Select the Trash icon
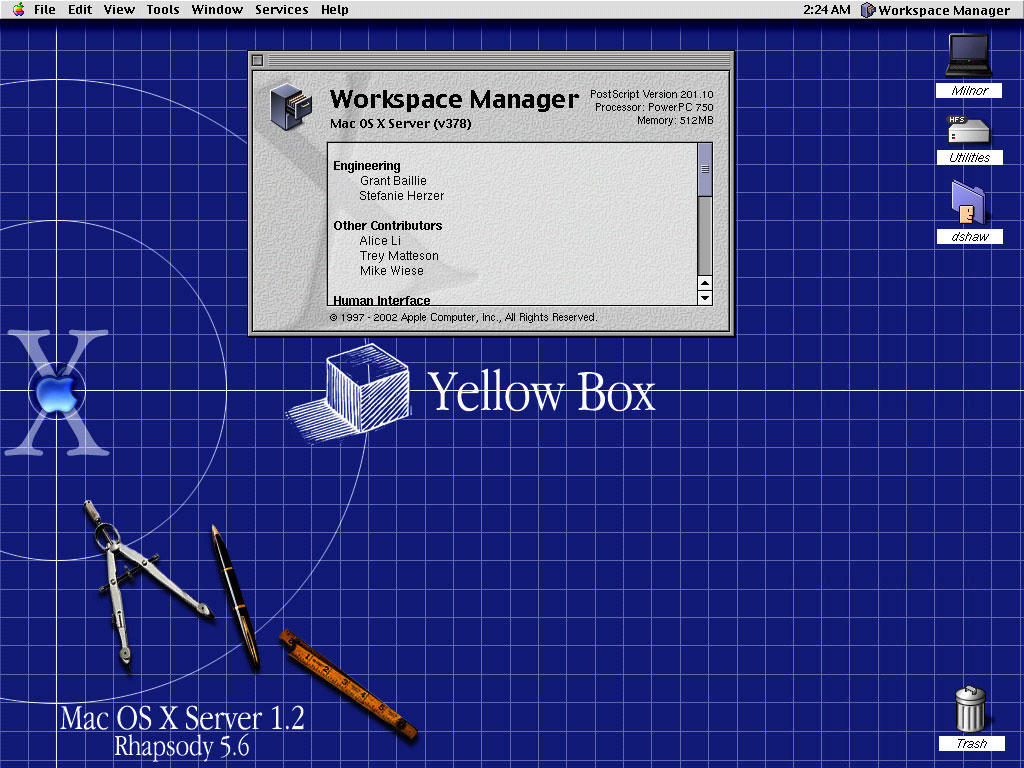1024x768 pixels. 970,709
